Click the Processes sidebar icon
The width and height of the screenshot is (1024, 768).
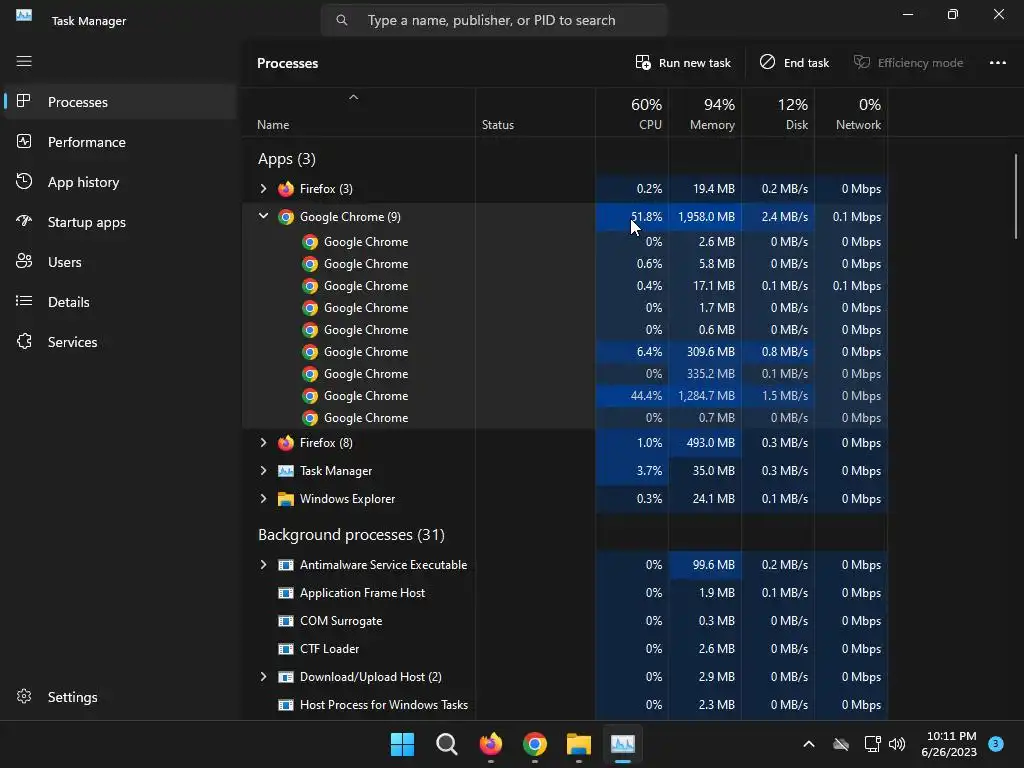(x=24, y=101)
